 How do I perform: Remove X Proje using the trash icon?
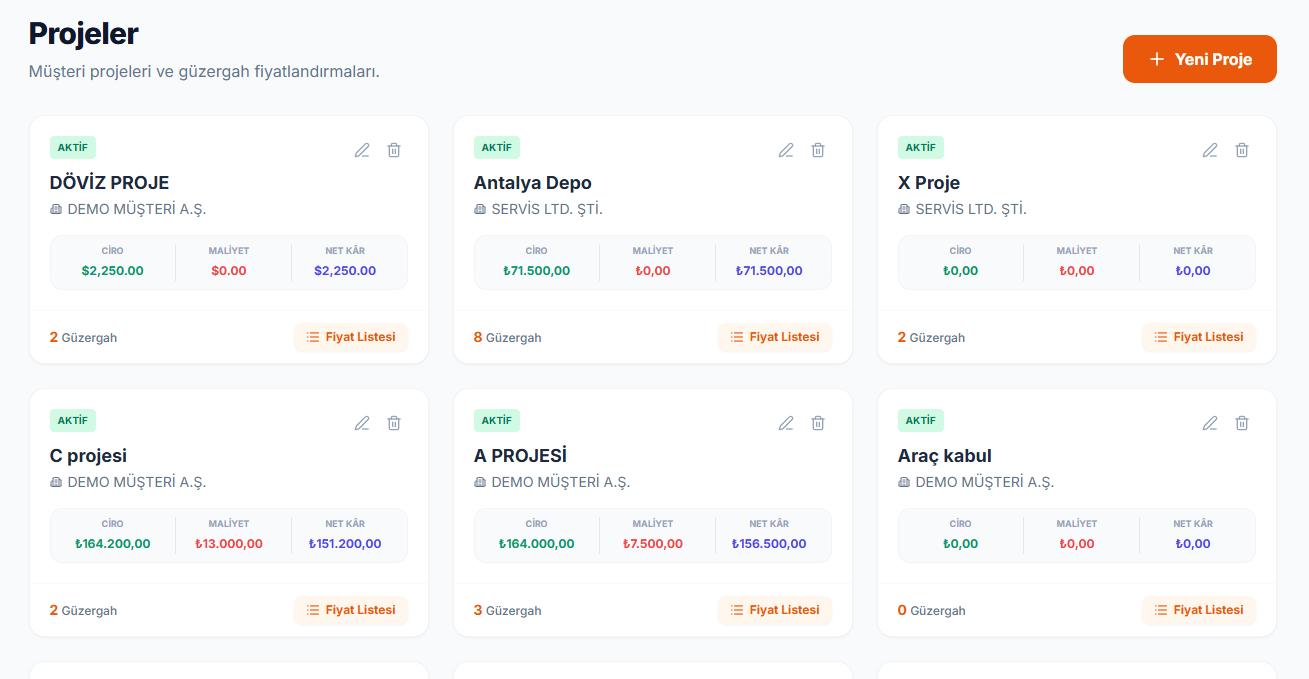[x=1242, y=150]
